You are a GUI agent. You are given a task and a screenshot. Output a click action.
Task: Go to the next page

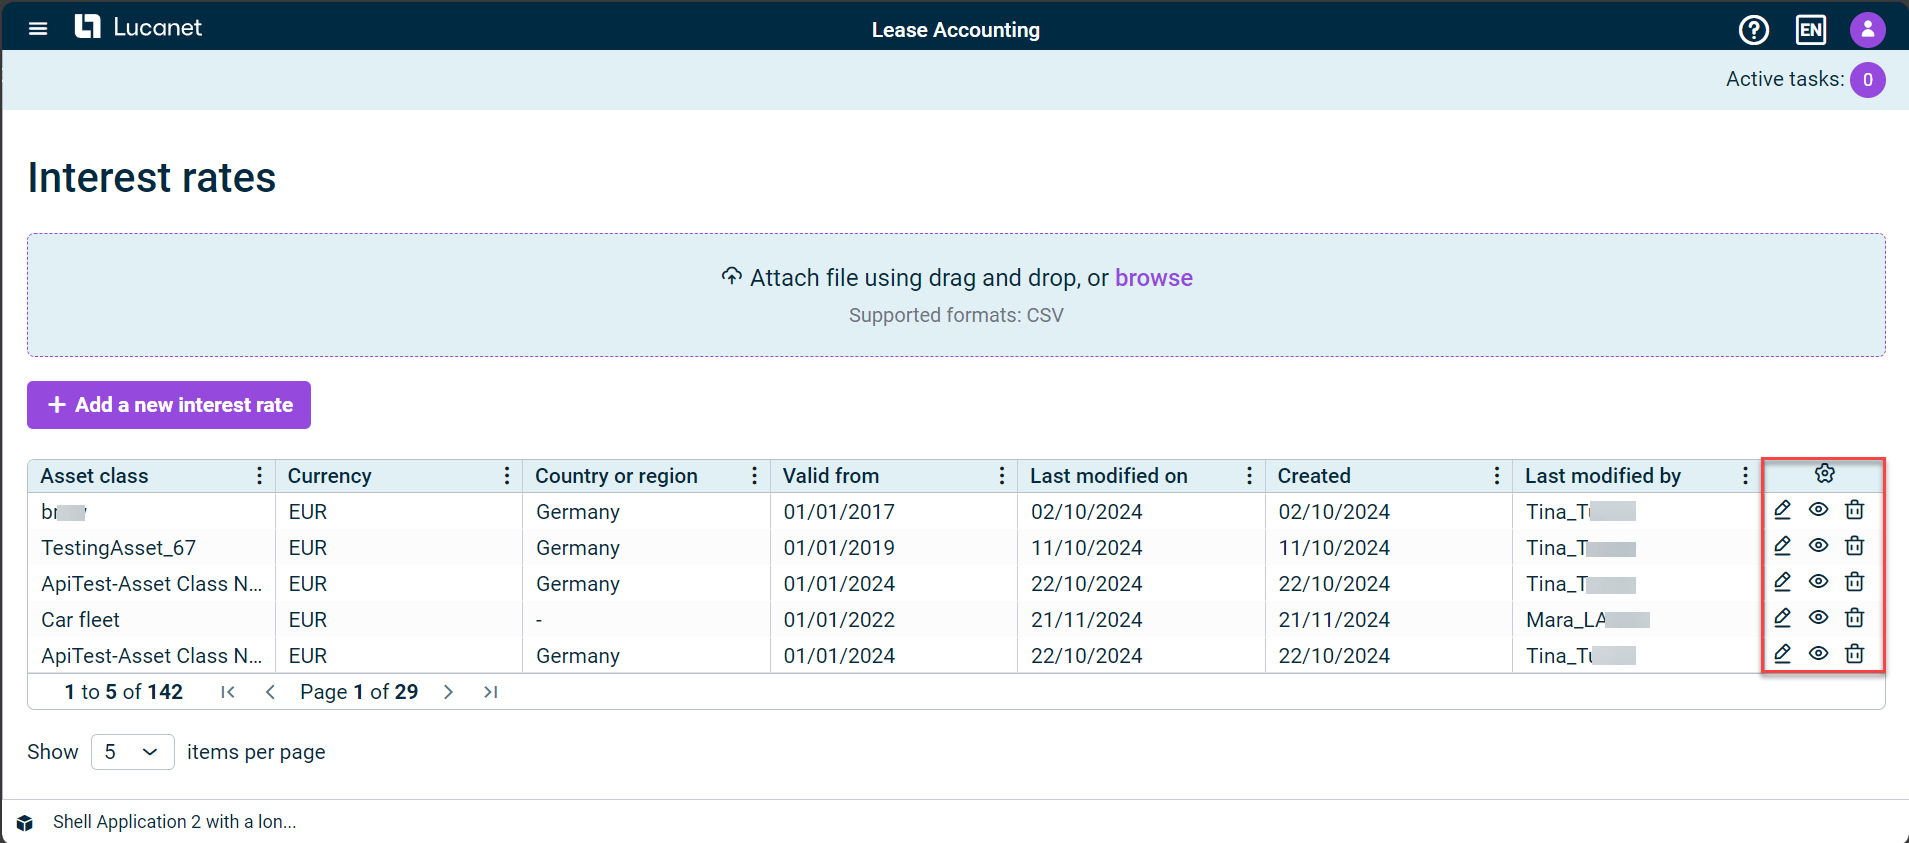[448, 692]
